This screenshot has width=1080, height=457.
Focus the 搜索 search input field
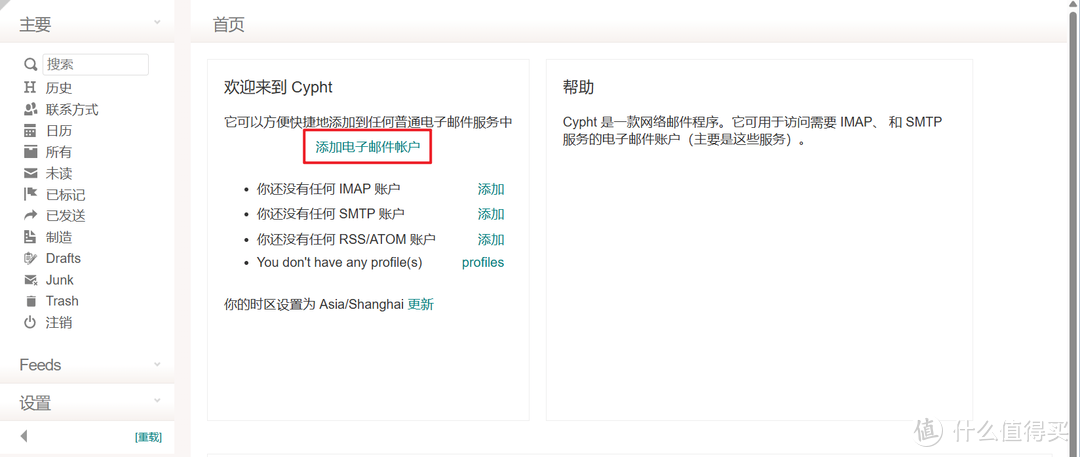(96, 64)
